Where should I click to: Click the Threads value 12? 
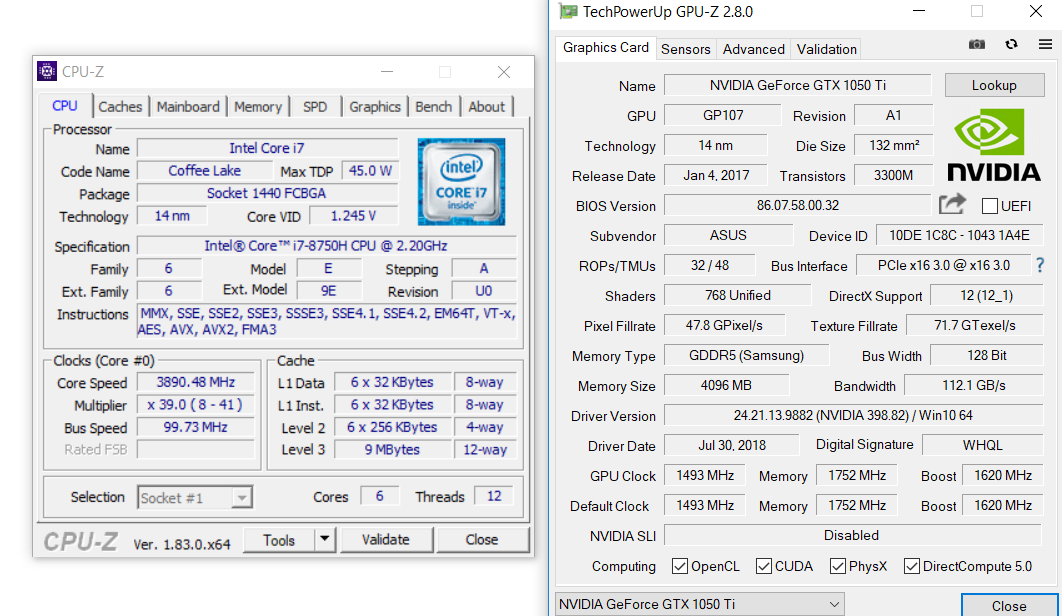click(x=494, y=496)
